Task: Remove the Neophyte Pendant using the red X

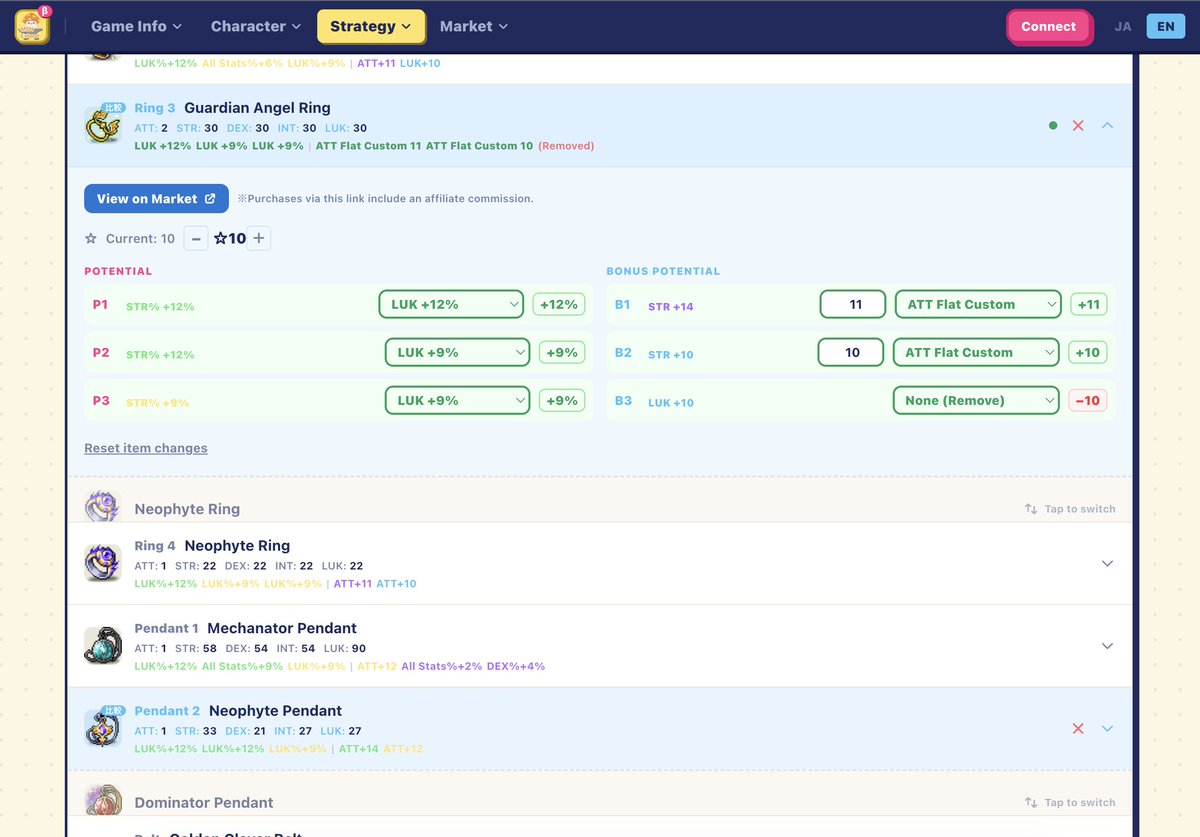Action: point(1078,728)
